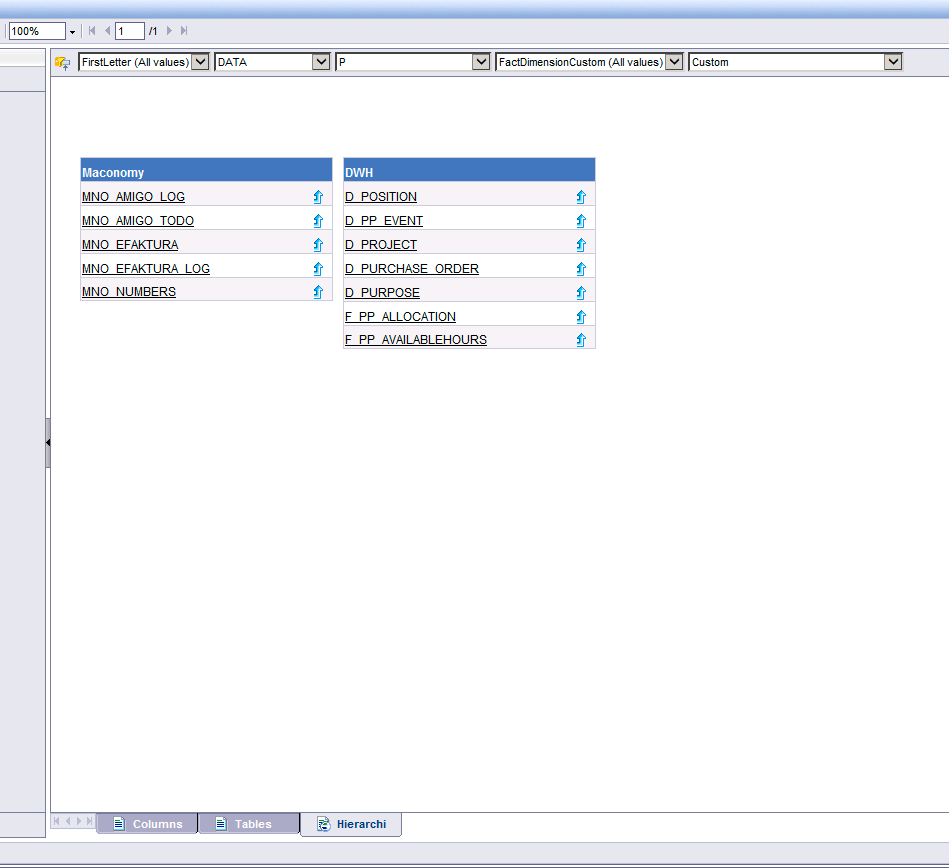Click the upload arrow beside F_PP_AVAILABLEHOURS

point(580,339)
